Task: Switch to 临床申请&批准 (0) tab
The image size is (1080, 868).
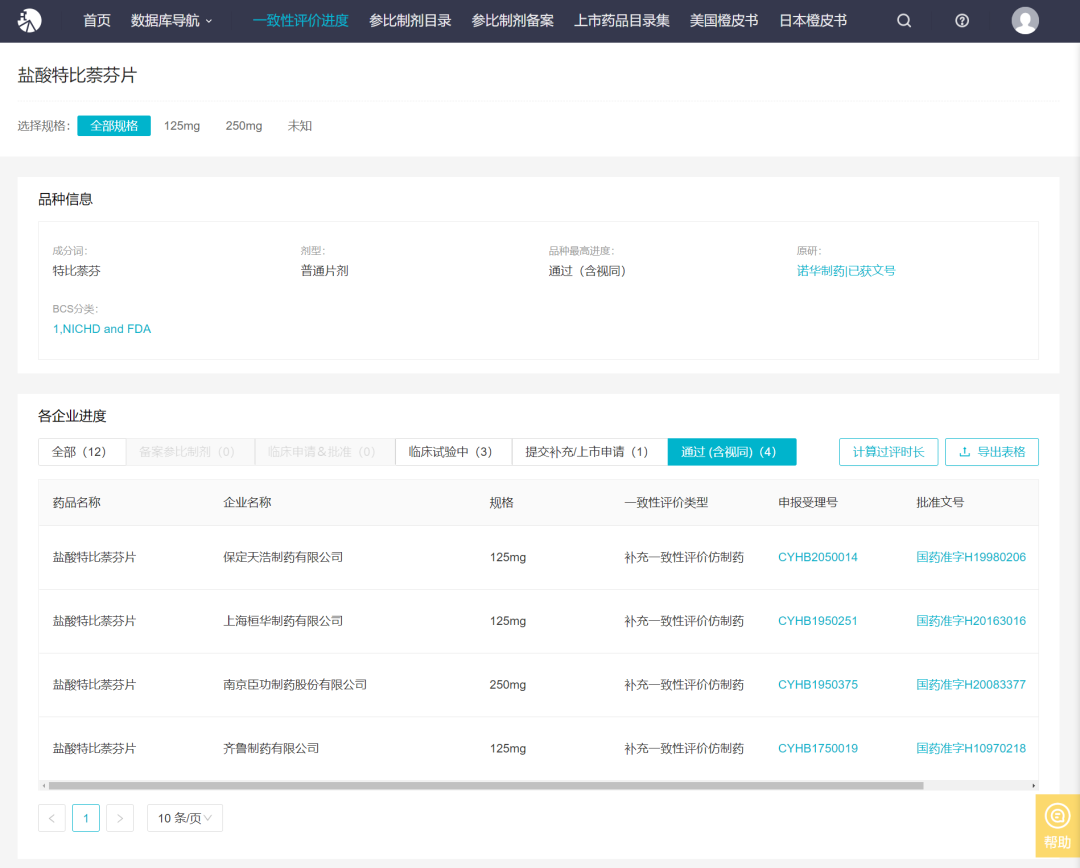Action: pos(325,452)
